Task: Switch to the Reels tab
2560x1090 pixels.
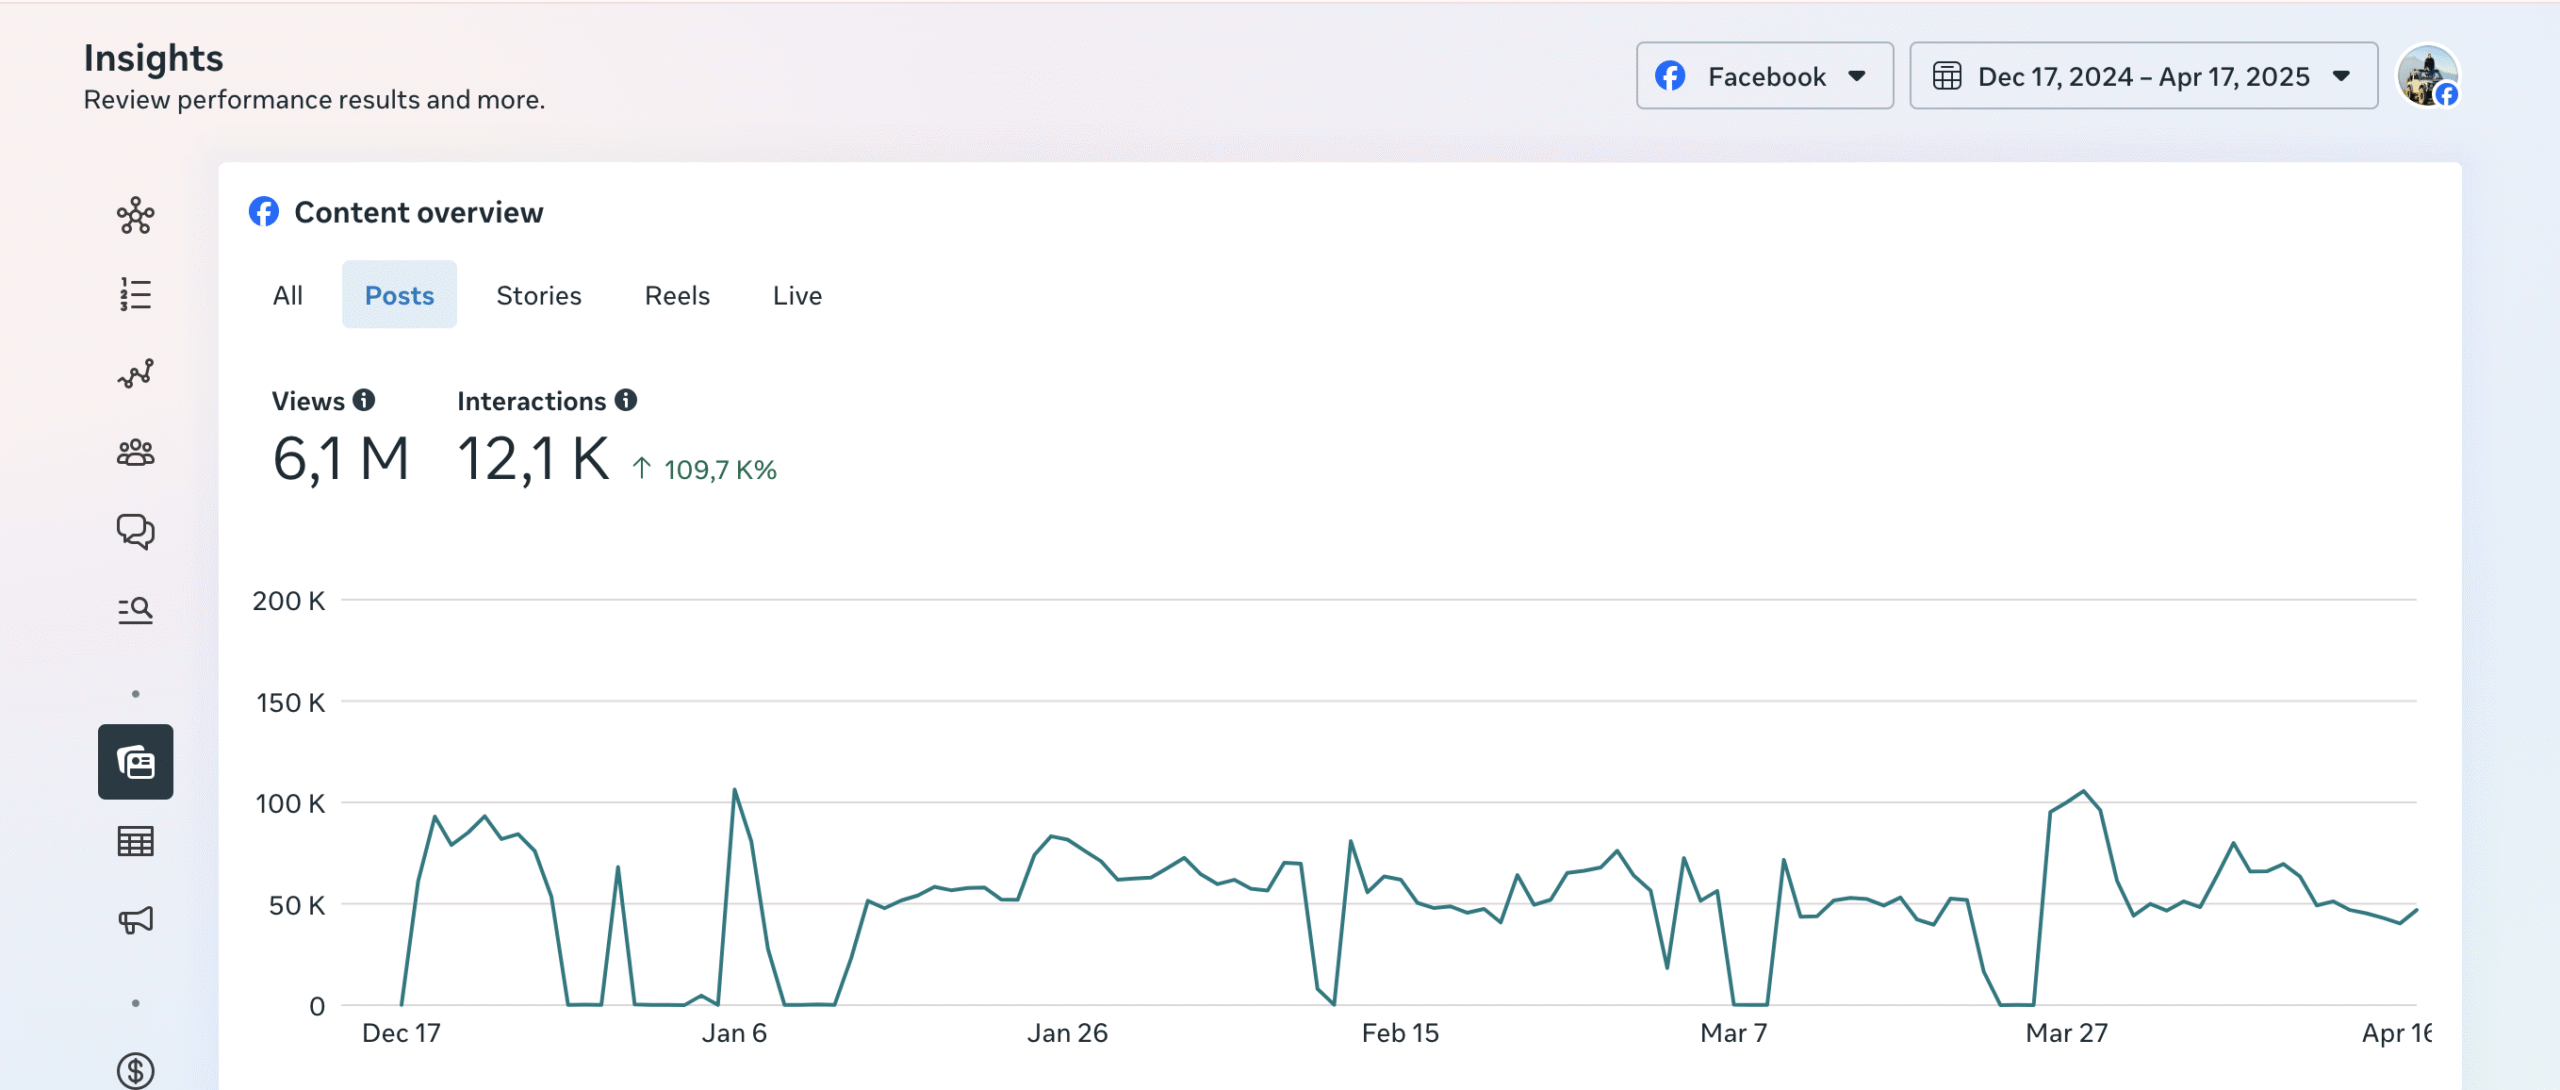Action: pyautogui.click(x=677, y=295)
